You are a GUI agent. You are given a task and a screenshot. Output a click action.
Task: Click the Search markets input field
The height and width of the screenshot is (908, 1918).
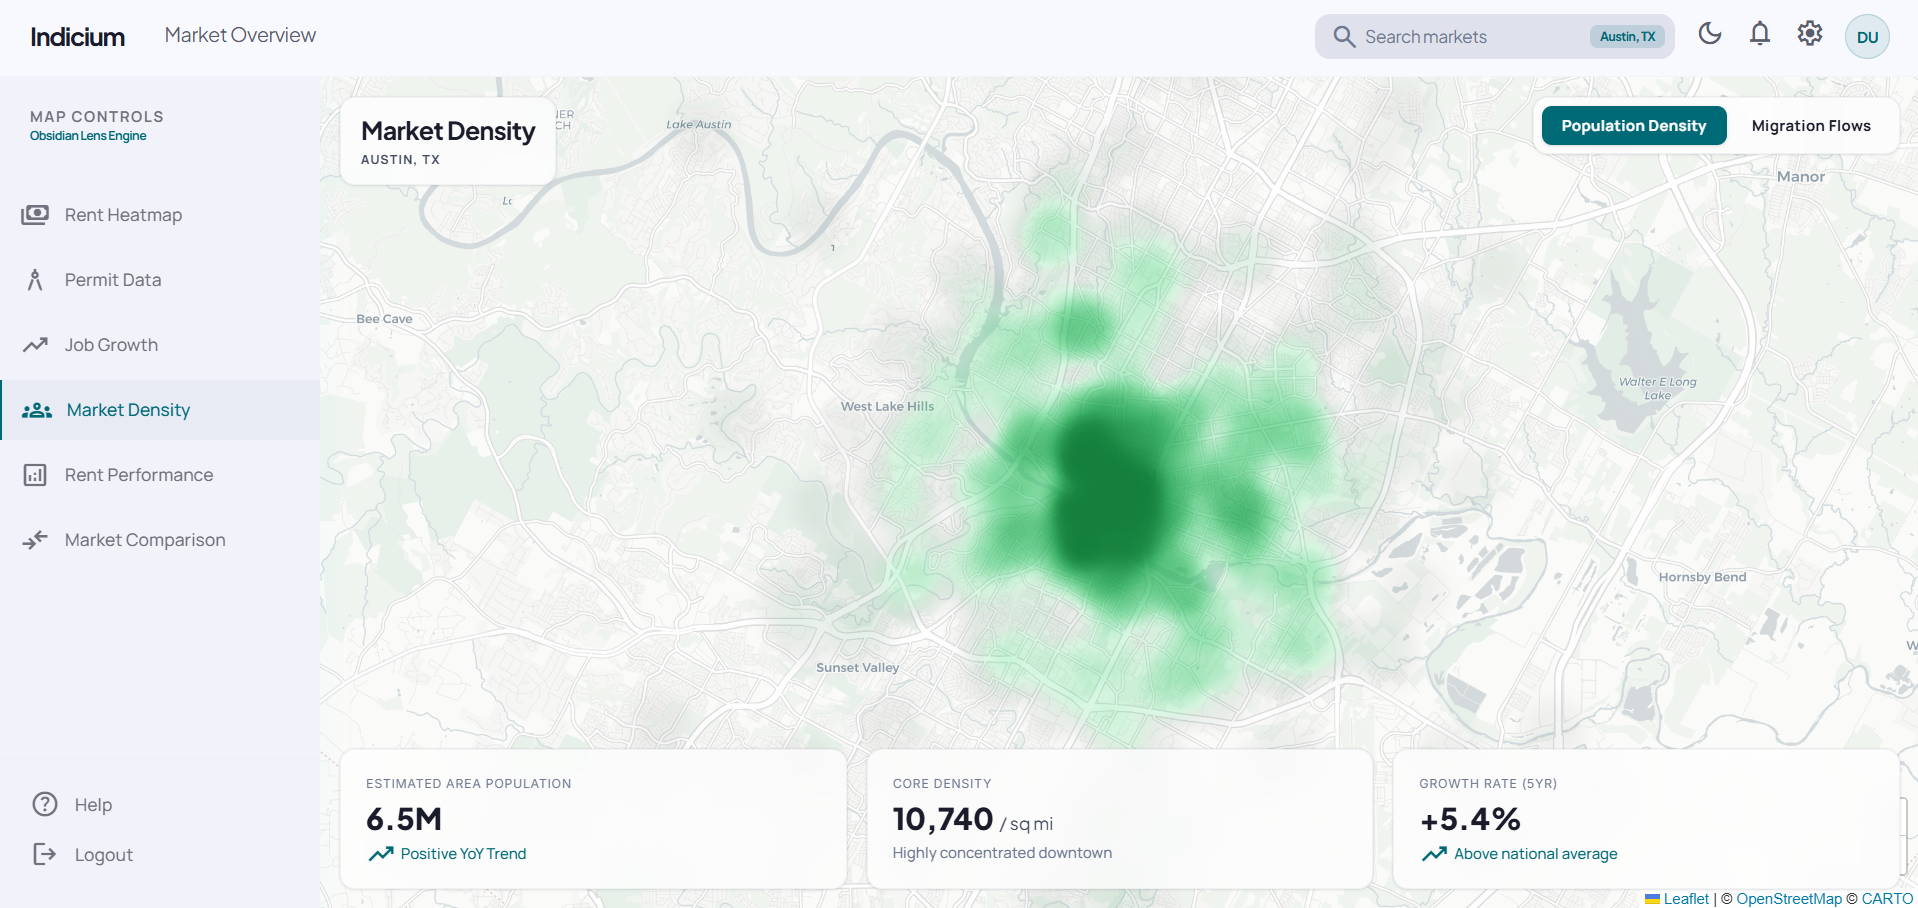tap(1470, 37)
